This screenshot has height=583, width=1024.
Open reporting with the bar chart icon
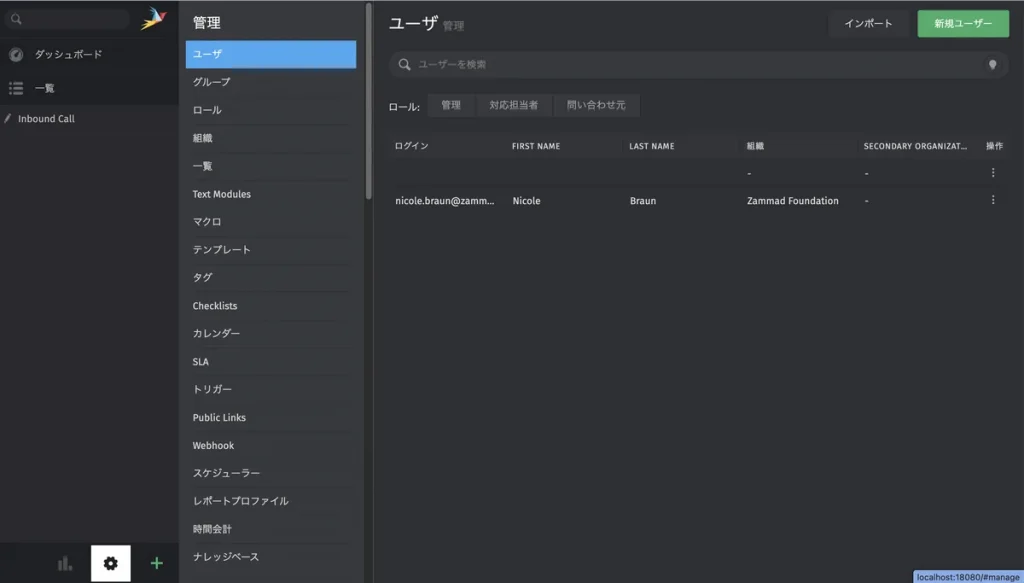point(65,563)
